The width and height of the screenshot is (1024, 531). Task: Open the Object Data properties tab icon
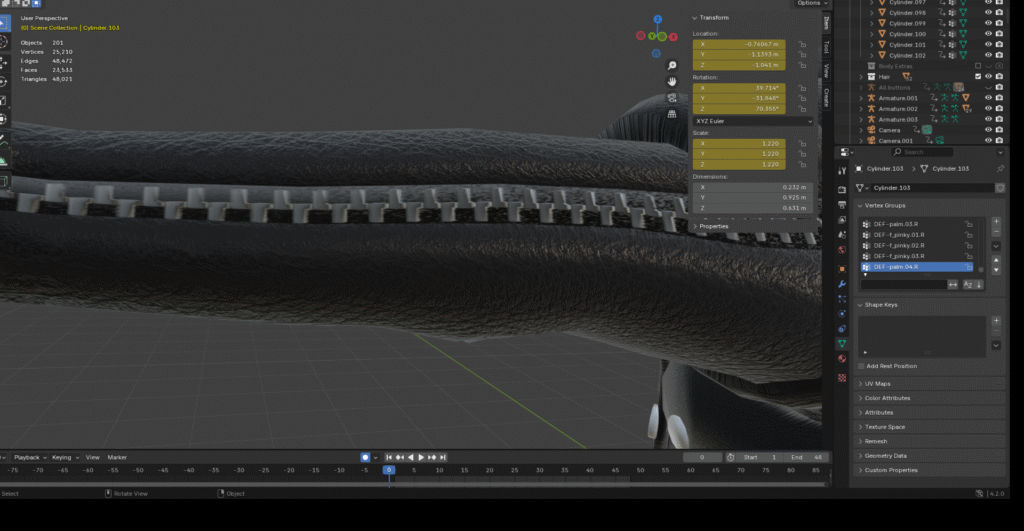tap(842, 343)
